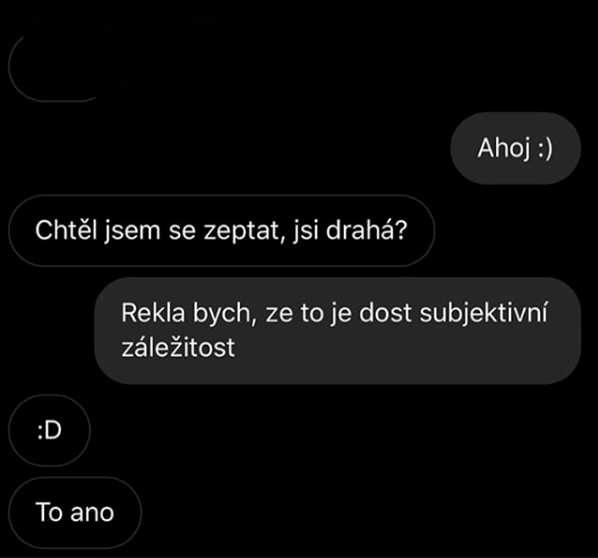The image size is (598, 558).
Task: Select the 'Rekla bych, ze to je dost' reply bubble
Action: pos(338,330)
